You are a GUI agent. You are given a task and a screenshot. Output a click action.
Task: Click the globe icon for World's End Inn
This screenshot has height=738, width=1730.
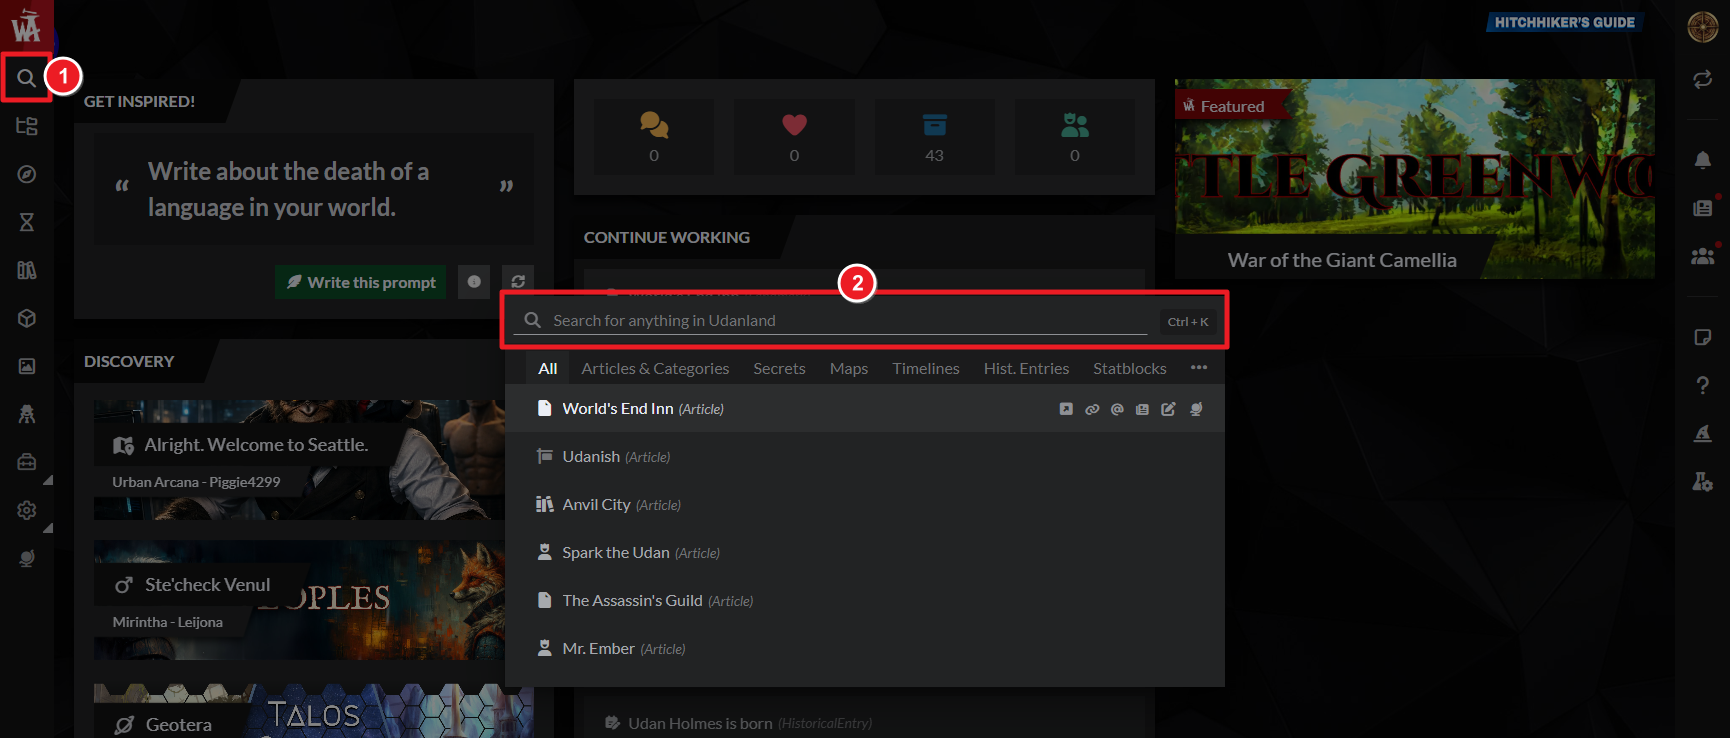tap(1196, 409)
